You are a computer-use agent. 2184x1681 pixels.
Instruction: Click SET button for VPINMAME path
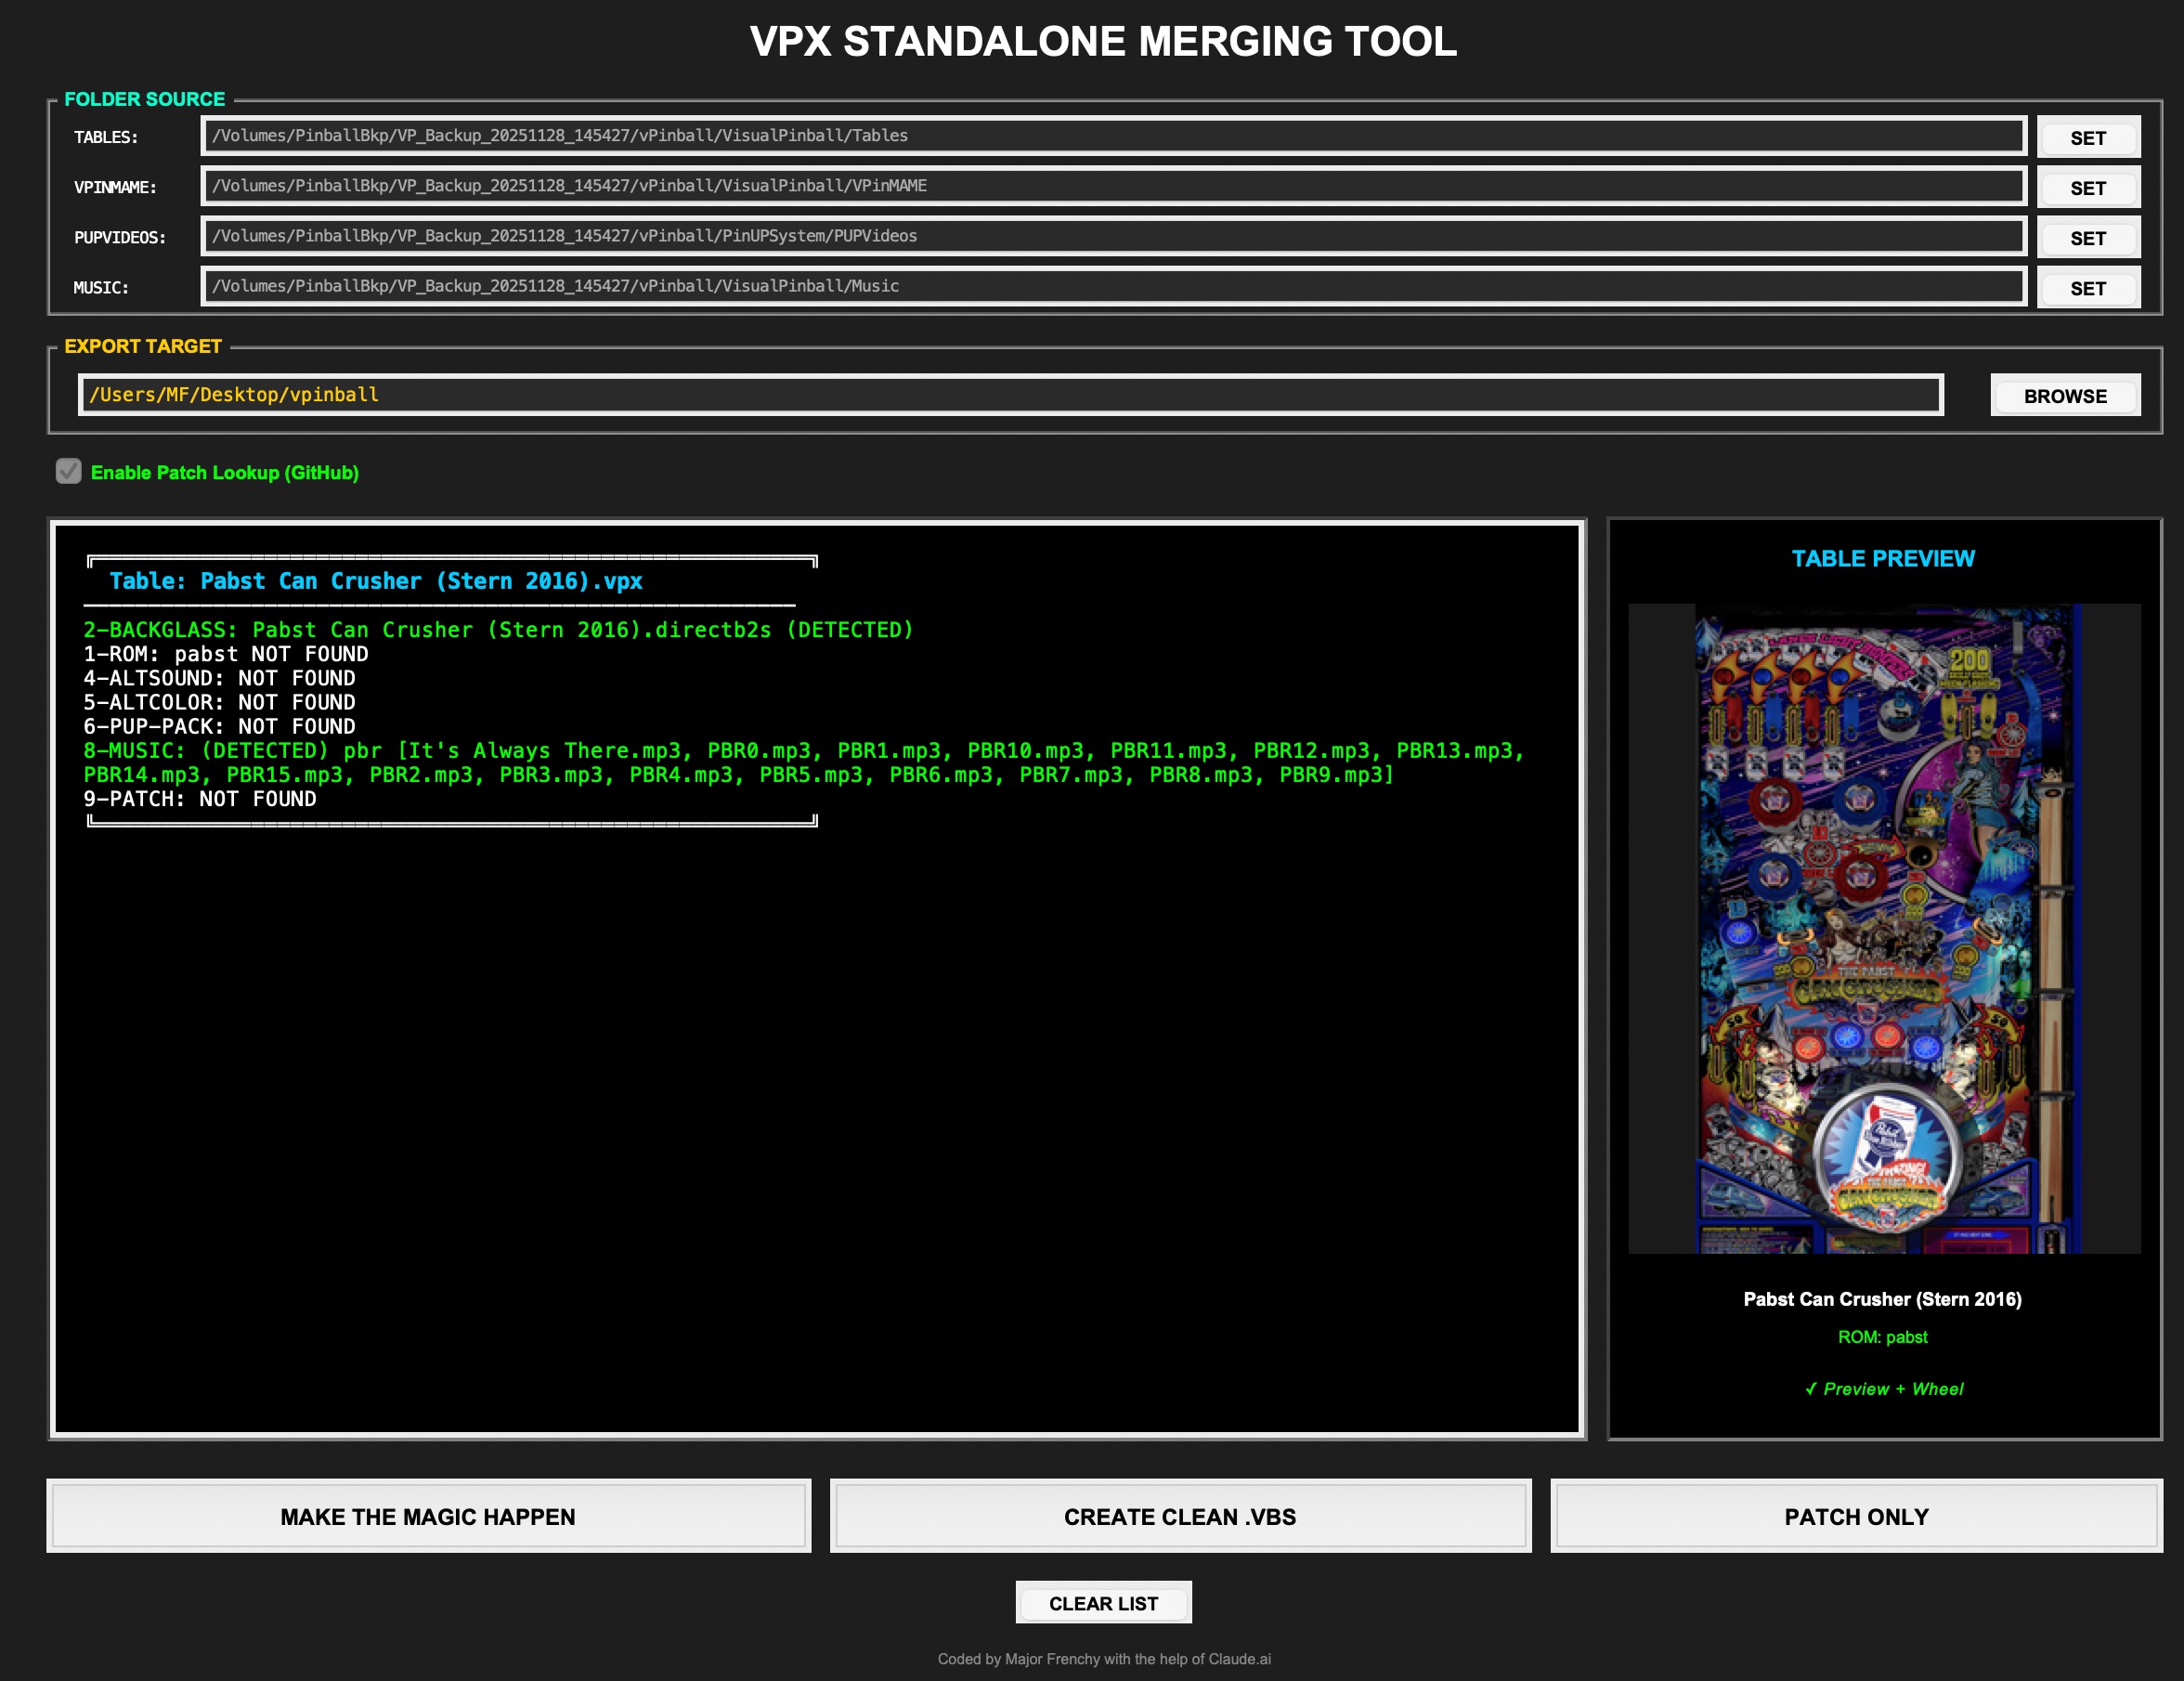pos(2087,188)
